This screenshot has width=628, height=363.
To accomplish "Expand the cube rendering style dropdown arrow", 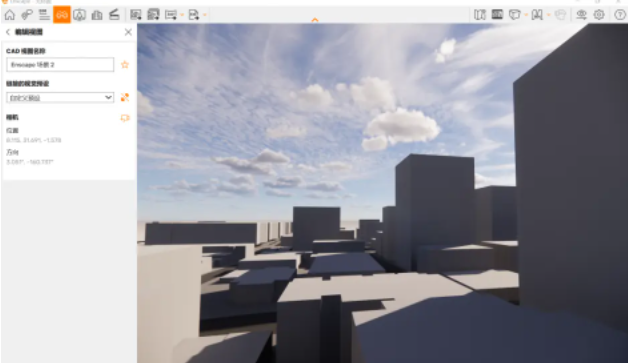I will (526, 15).
